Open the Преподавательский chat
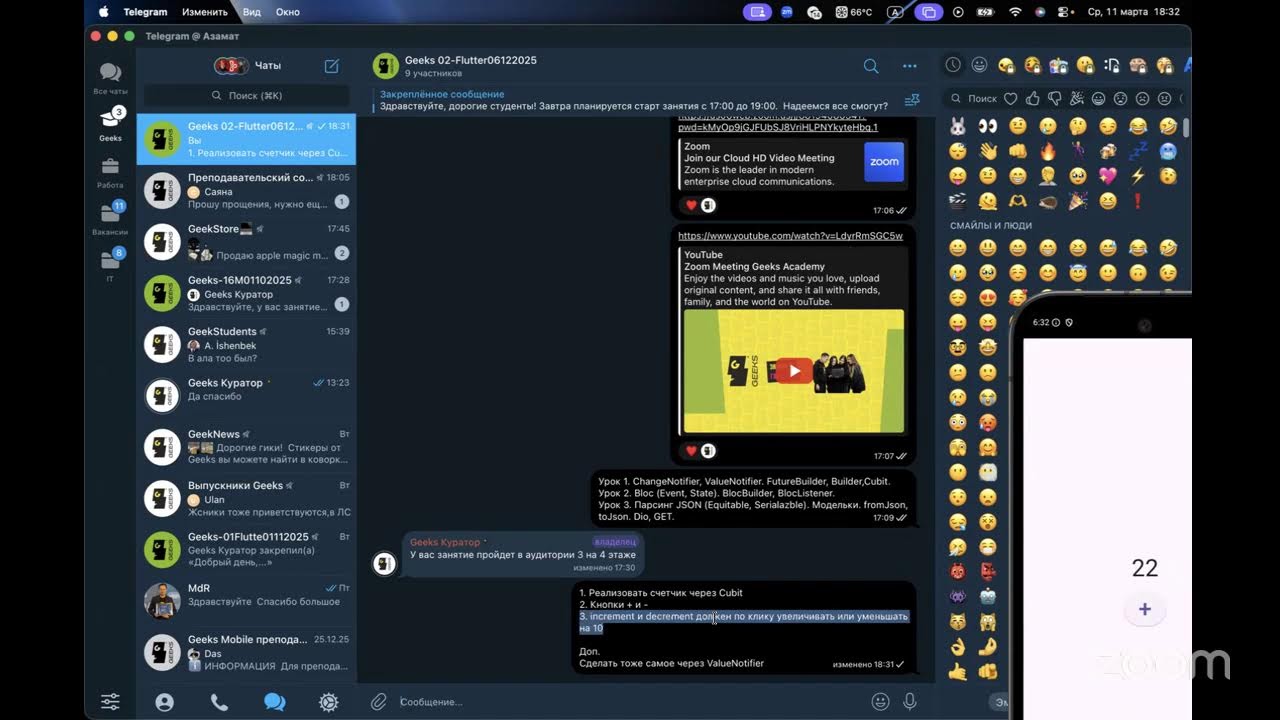 click(246, 190)
